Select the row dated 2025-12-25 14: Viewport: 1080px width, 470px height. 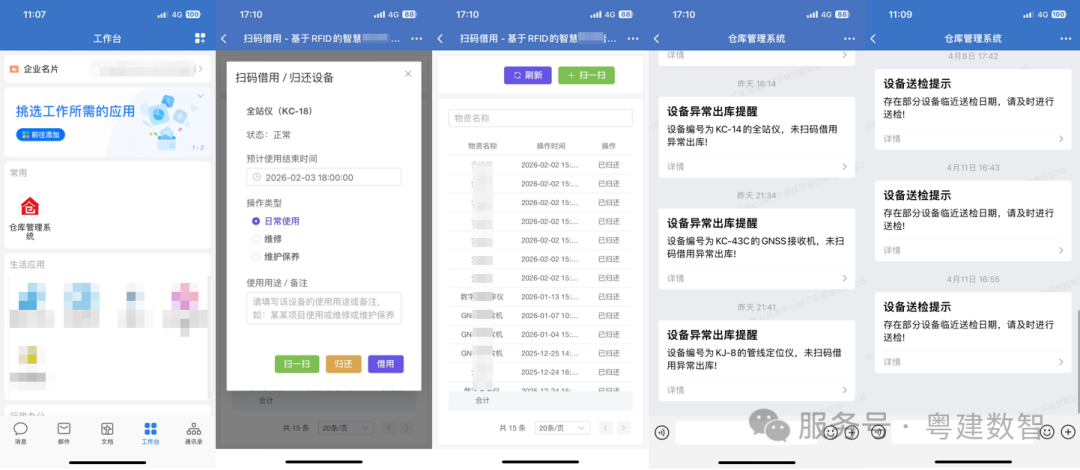pos(540,353)
